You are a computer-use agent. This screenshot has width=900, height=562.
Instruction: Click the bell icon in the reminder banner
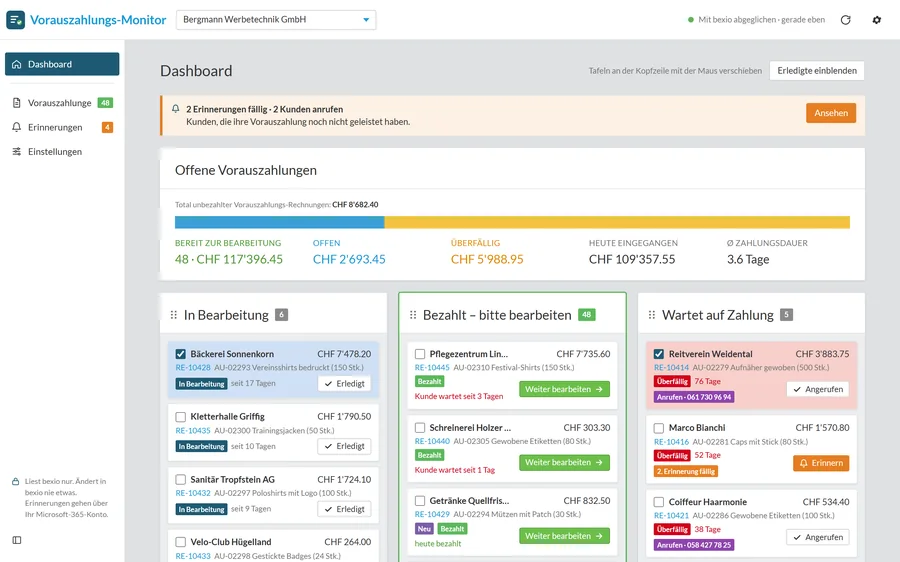click(x=176, y=108)
